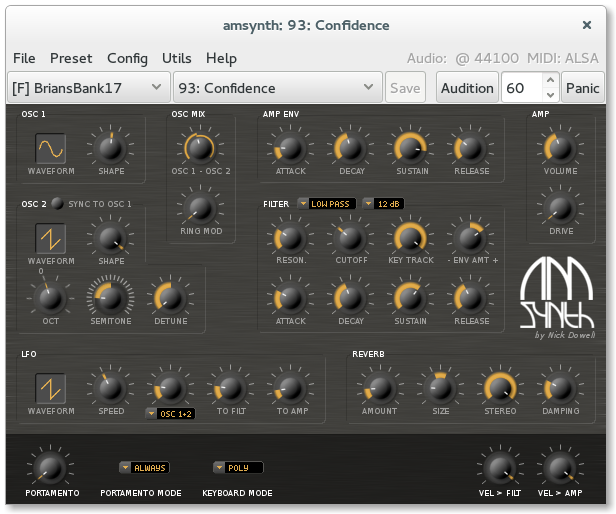Click the Filter envelope Sustain knob

[x=411, y=298]
